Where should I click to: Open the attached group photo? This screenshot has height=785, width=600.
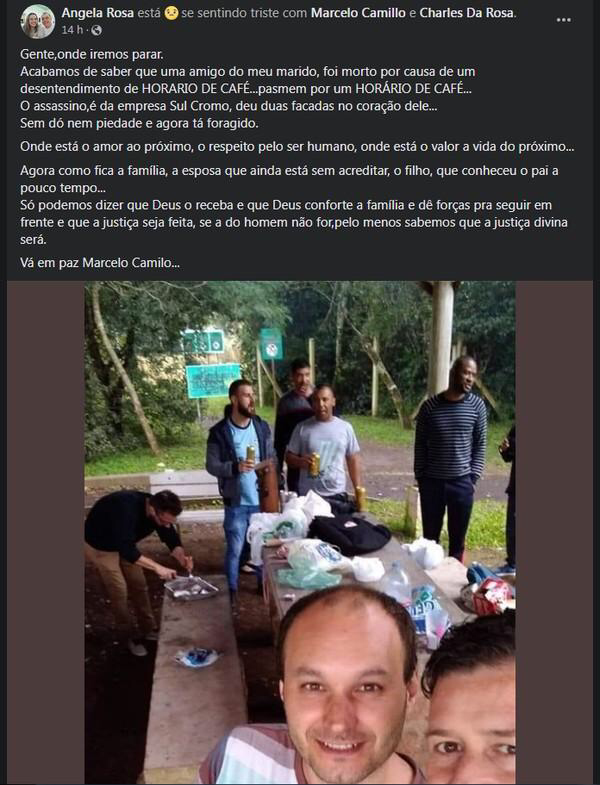[x=299, y=532]
